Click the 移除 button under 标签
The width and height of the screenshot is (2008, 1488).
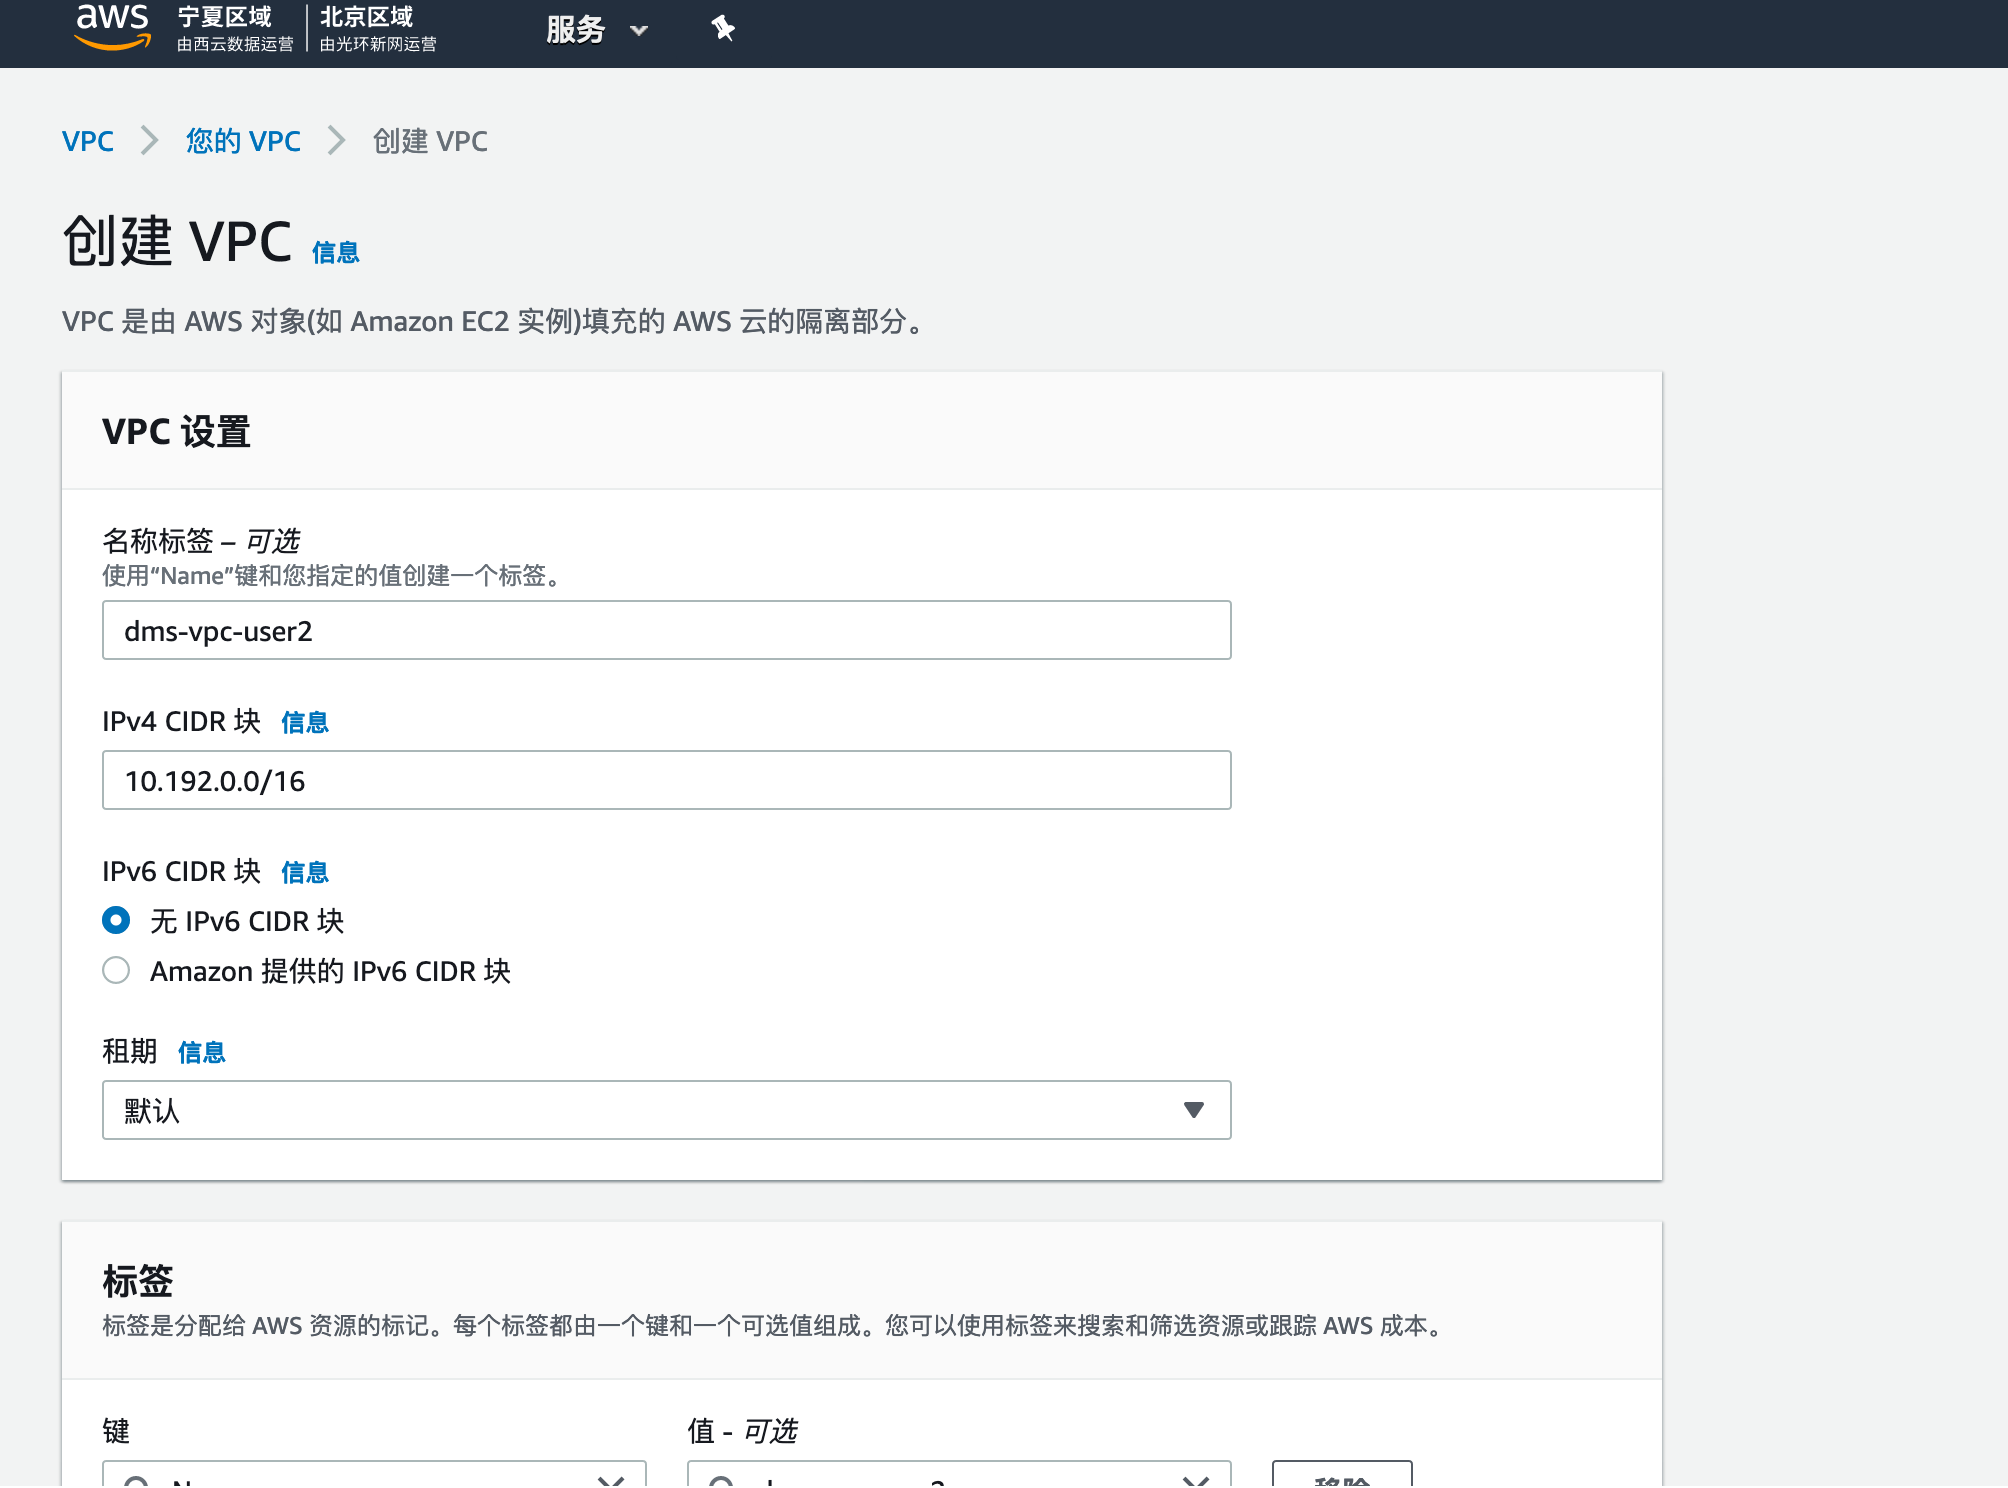coord(1343,1480)
